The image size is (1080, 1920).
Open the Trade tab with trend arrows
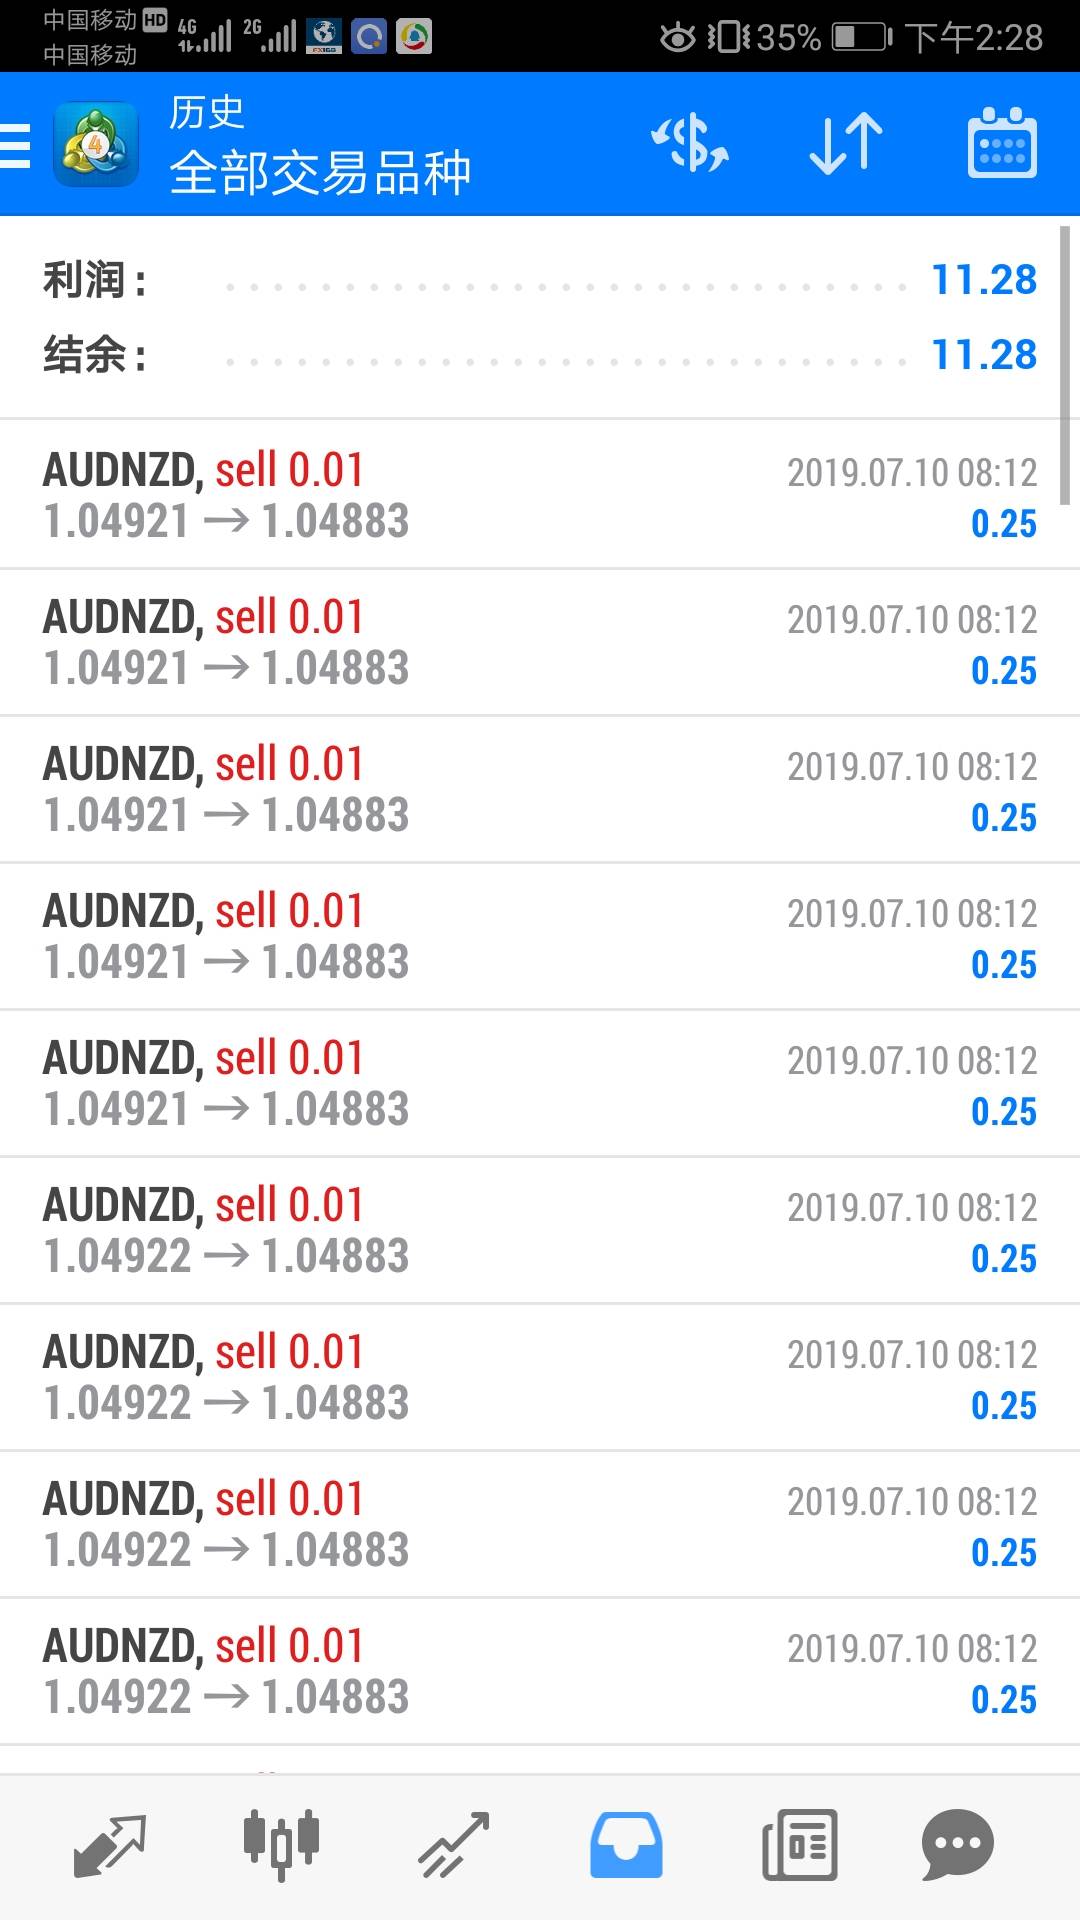point(453,1845)
